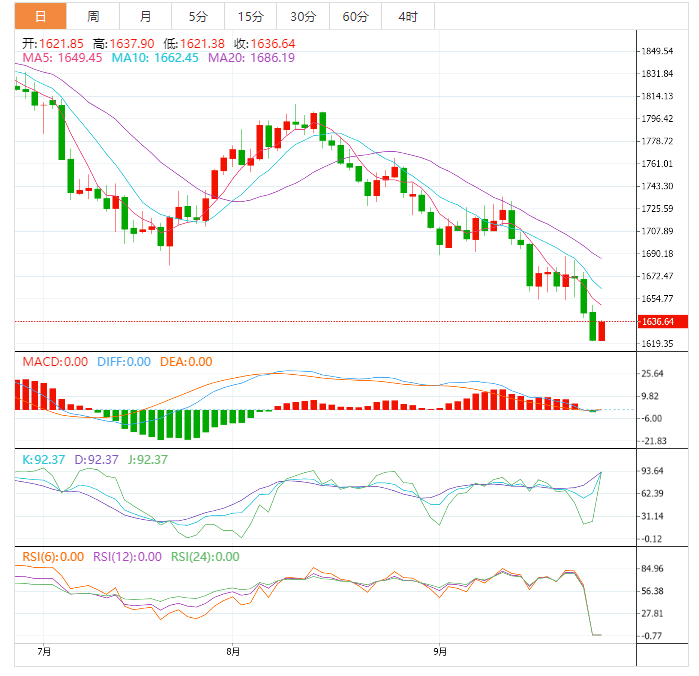
Task: Open the 15分 timeframe tab
Action: pos(251,16)
